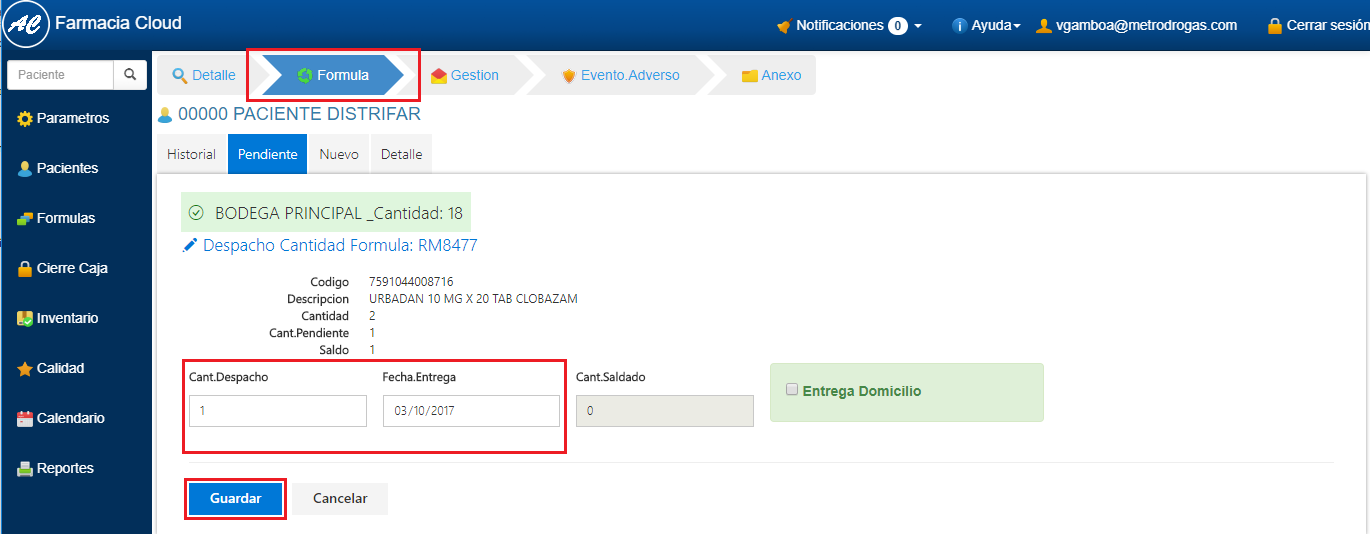Click the Guardar button
1370x534 pixels.
[235, 499]
